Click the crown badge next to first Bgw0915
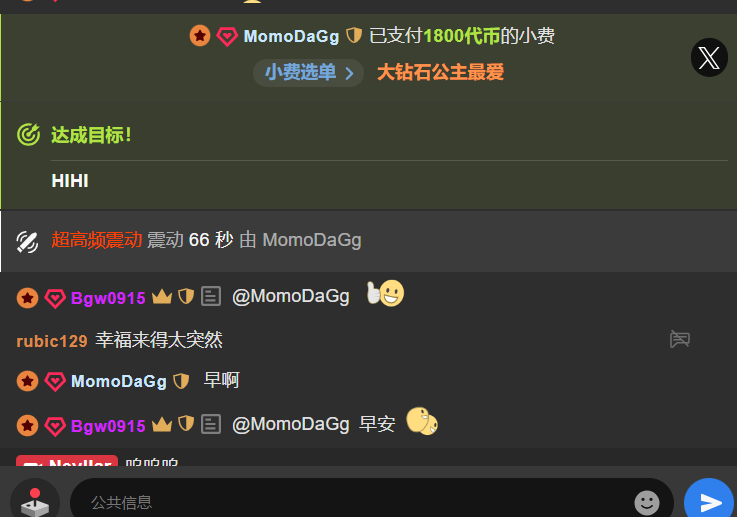The height and width of the screenshot is (517, 737). [x=162, y=297]
